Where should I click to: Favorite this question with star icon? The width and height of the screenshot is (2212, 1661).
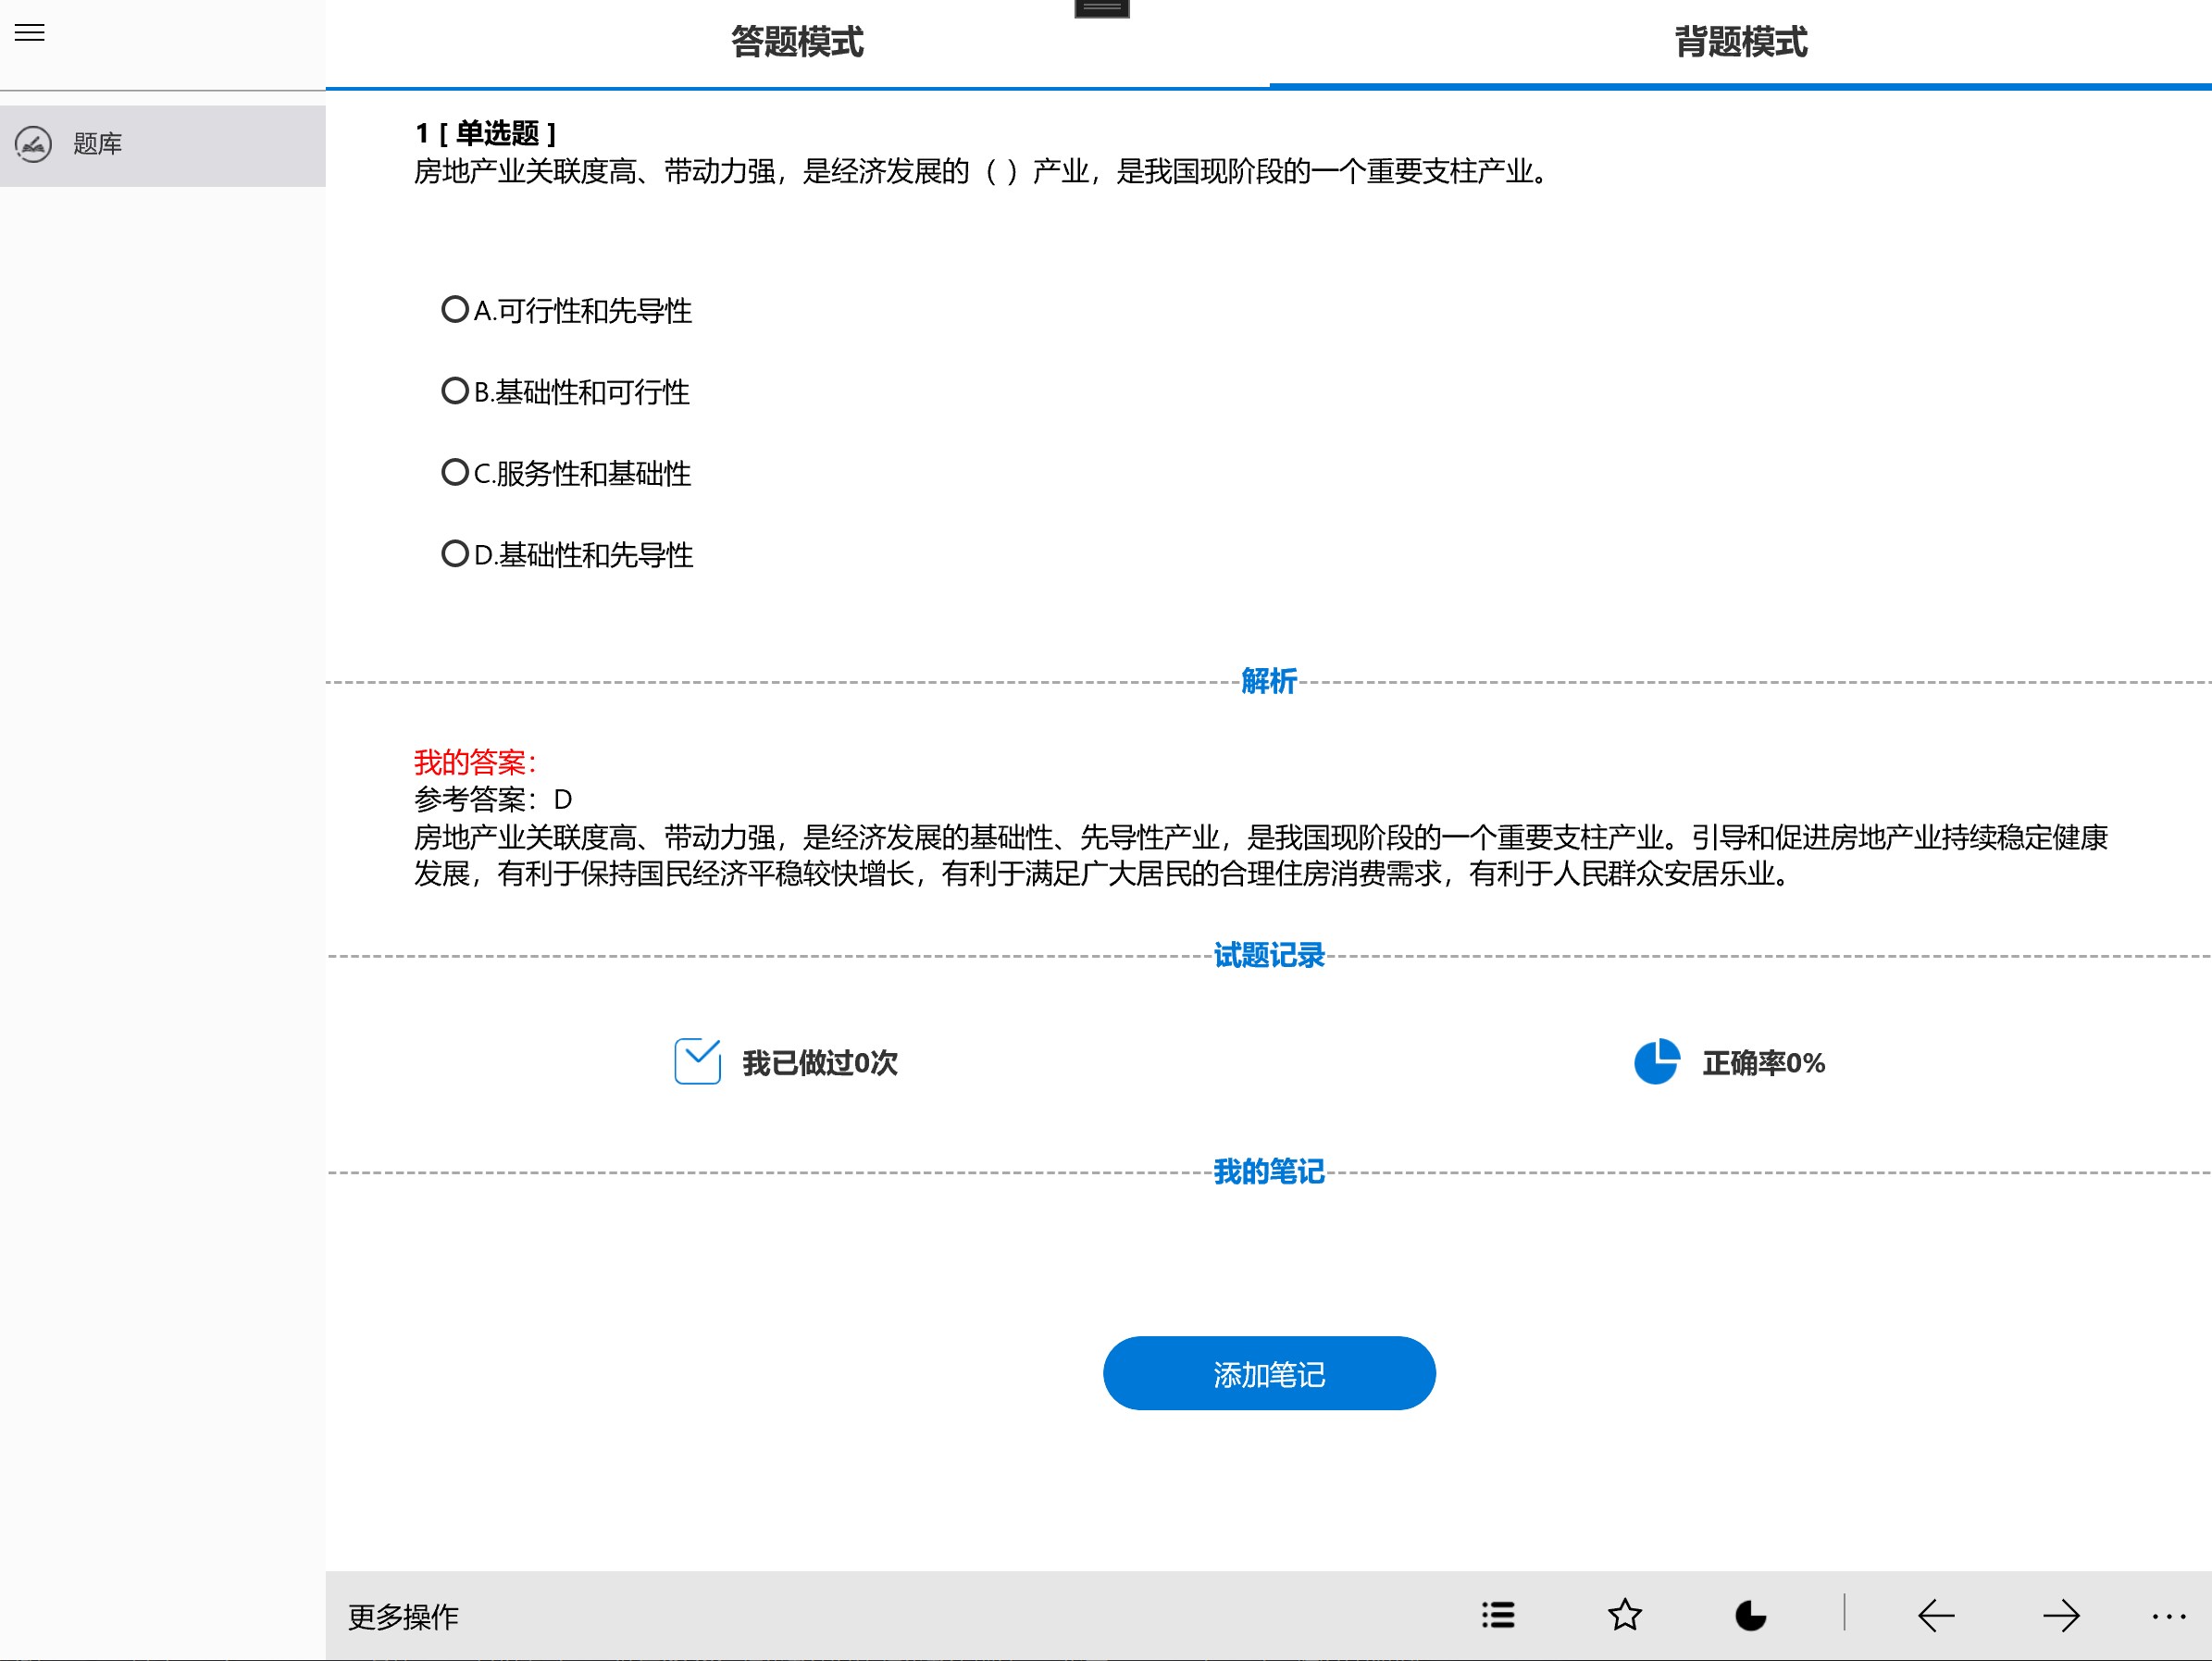coord(1624,1615)
